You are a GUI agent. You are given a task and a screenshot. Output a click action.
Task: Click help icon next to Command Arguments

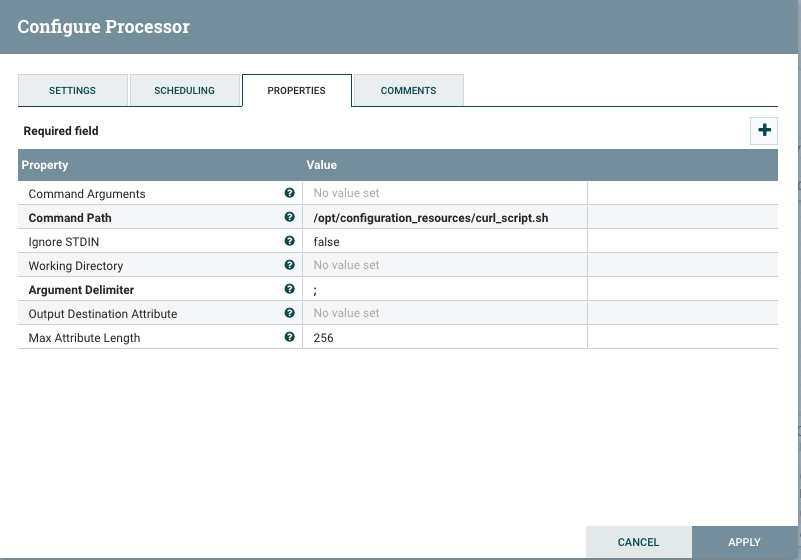coord(290,193)
